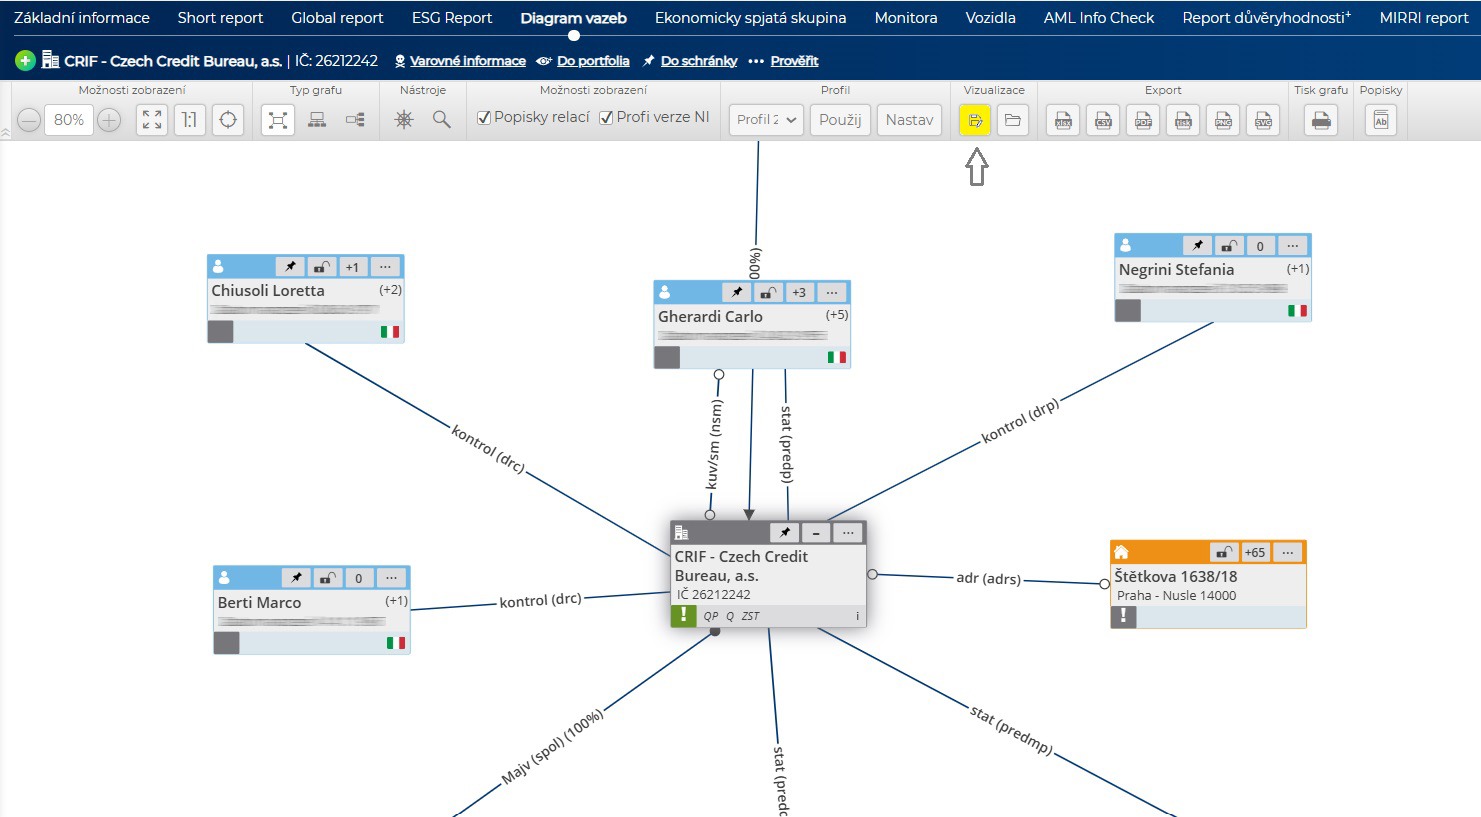Screen dimensions: 1481x817
Task: Expand +65 relations on Štětkova 1638/18 node
Action: [1254, 552]
